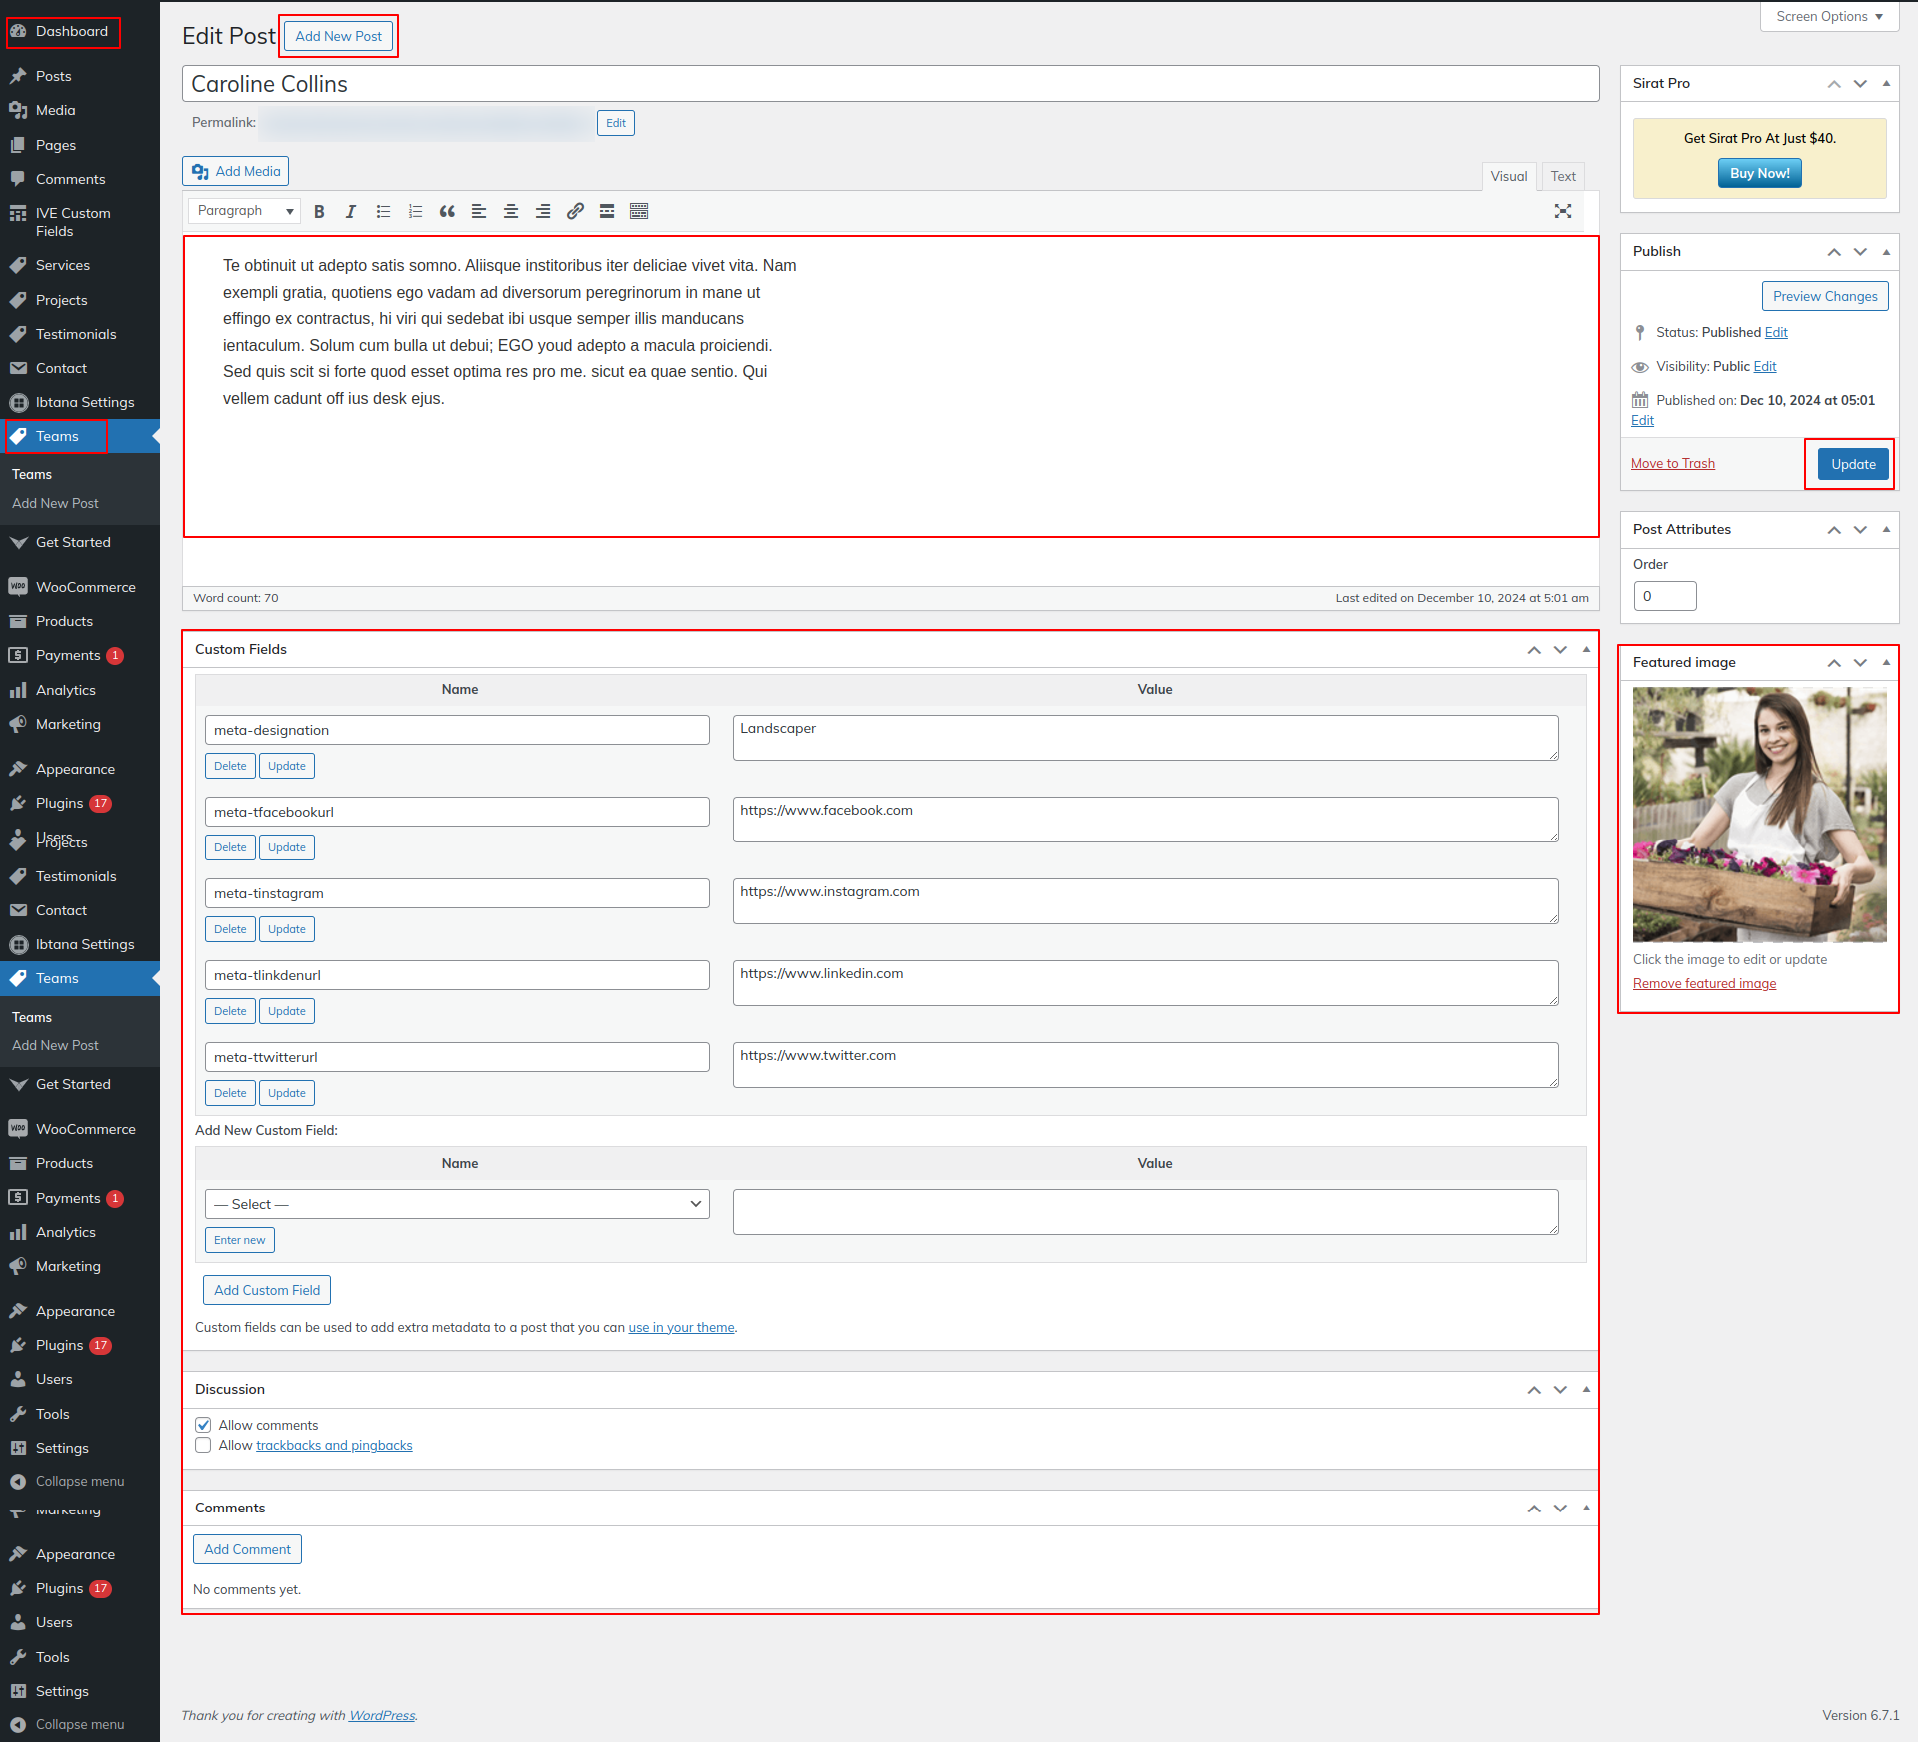Insert a numbered list
Viewport: 1918px width, 1742px height.
pyautogui.click(x=415, y=211)
